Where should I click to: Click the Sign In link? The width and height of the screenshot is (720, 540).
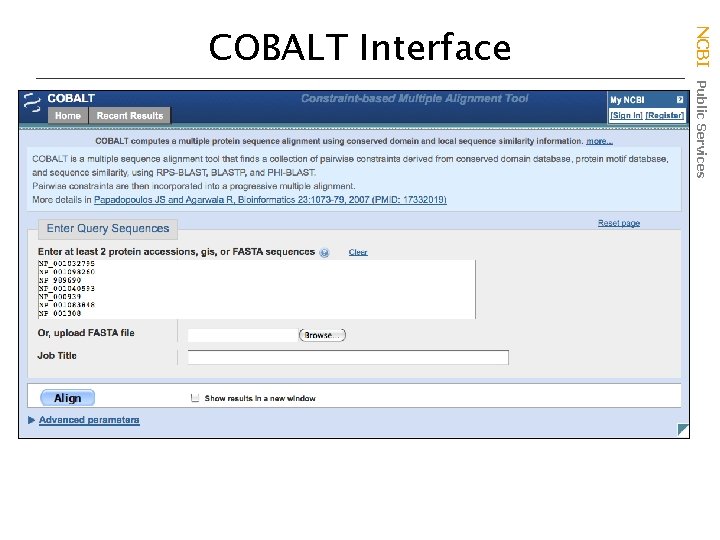point(626,115)
